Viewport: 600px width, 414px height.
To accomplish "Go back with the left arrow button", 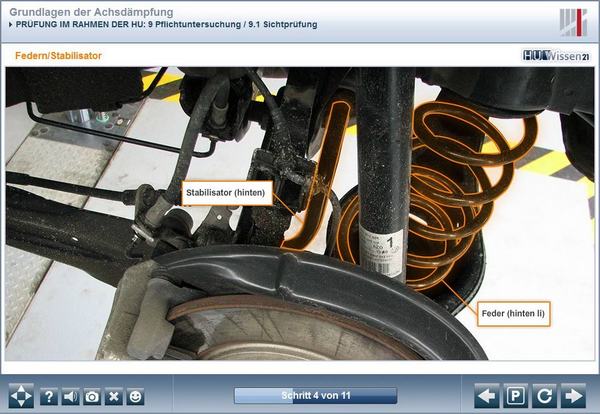I will (486, 396).
